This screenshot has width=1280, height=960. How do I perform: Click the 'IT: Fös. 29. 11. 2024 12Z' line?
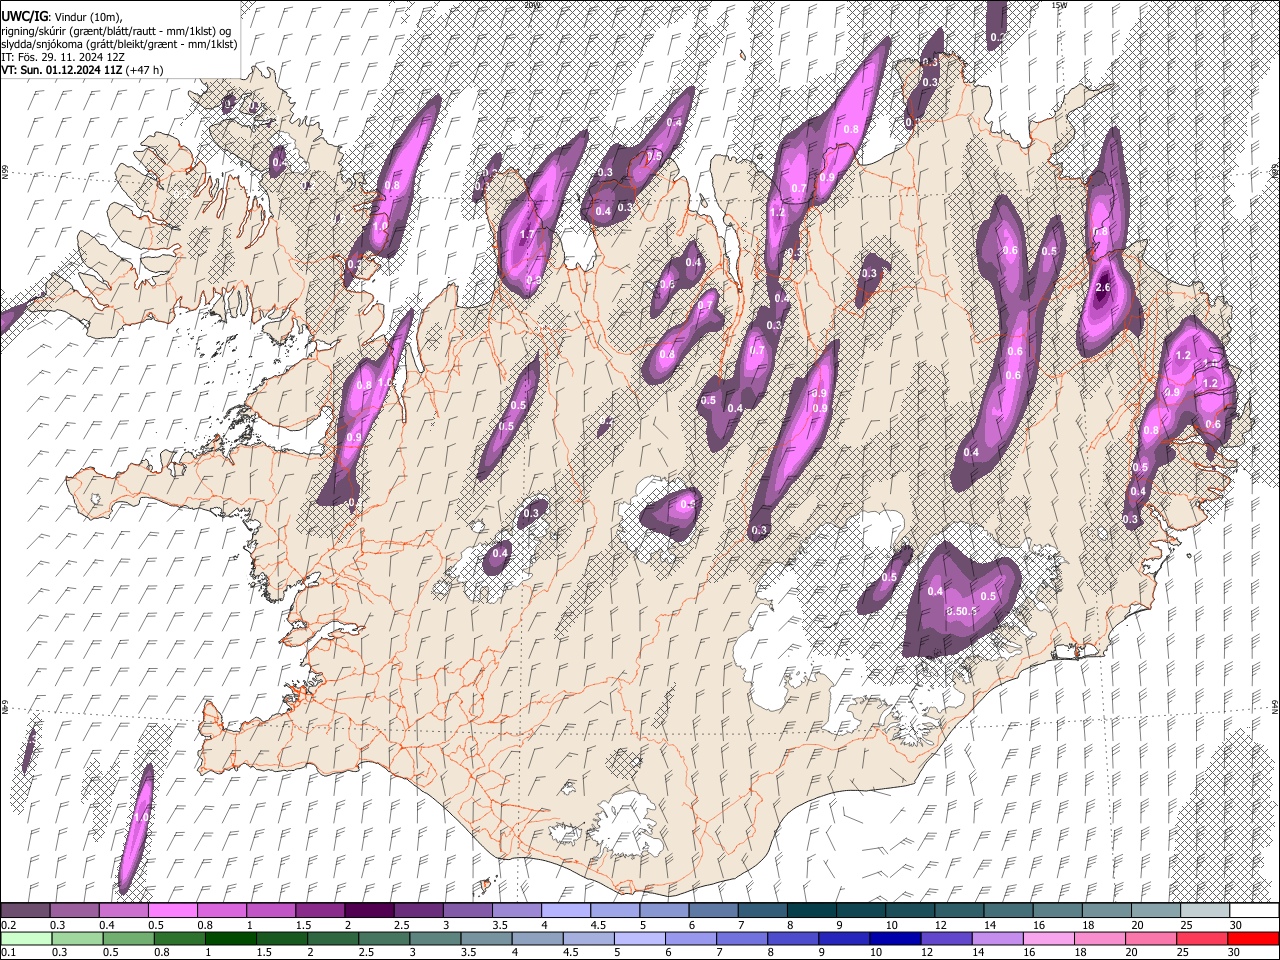click(63, 57)
